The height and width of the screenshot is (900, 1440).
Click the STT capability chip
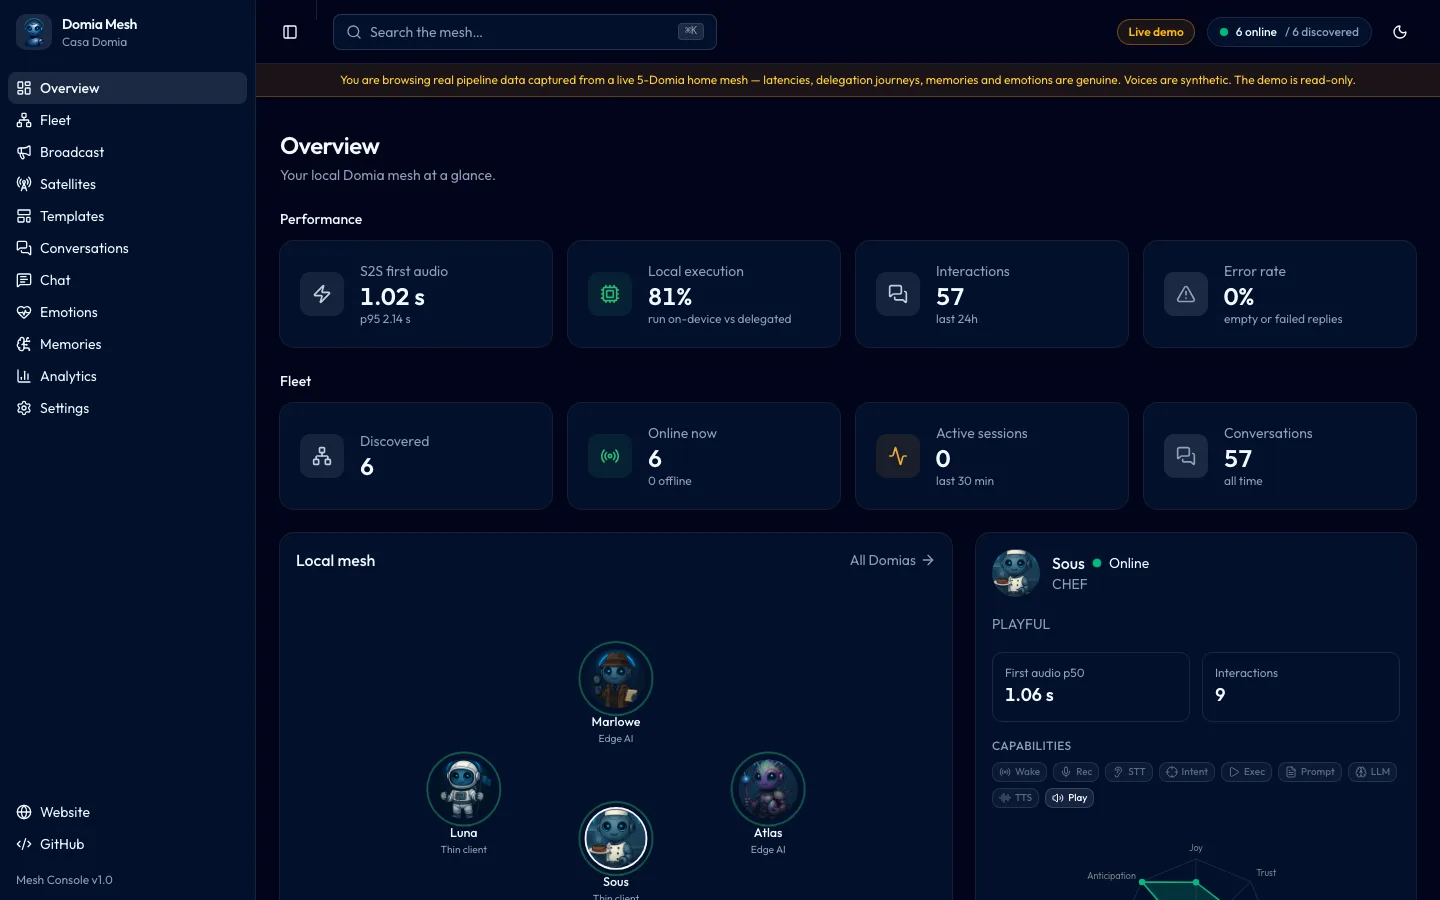click(x=1130, y=772)
